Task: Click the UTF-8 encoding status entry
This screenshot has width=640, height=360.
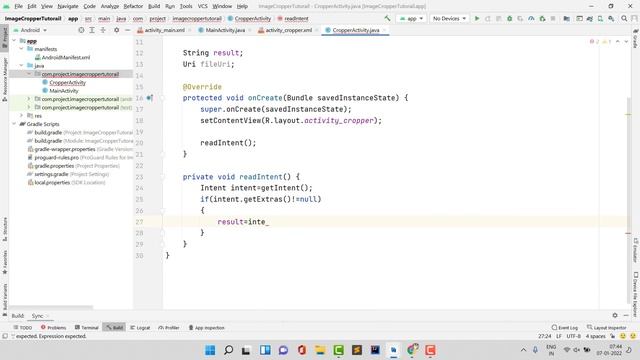Action: click(x=573, y=336)
